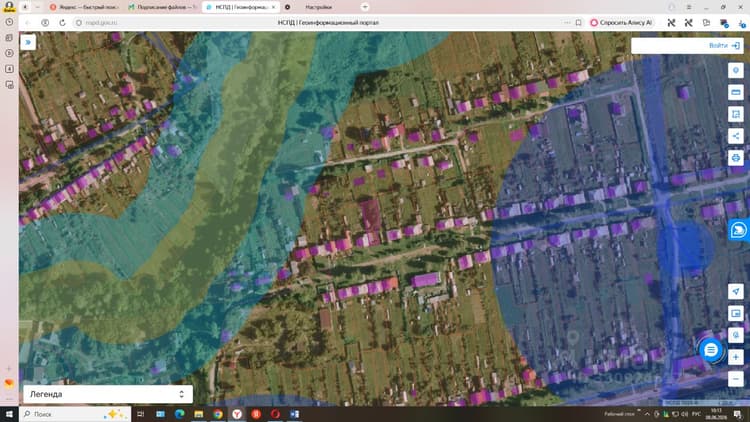Select the area selection tool

click(x=736, y=114)
